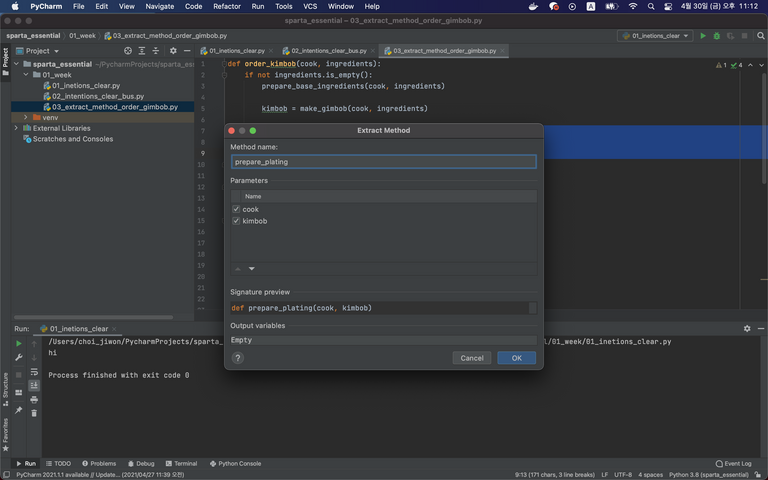This screenshot has width=768, height=480.
Task: Open macOS Control Center icon
Action: [x=668, y=6]
